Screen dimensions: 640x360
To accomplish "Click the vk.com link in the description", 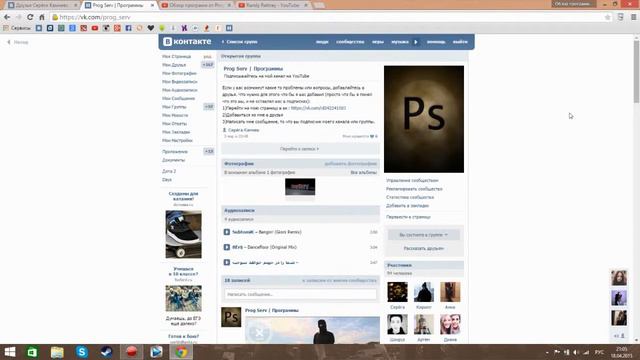I will pyautogui.click(x=318, y=108).
